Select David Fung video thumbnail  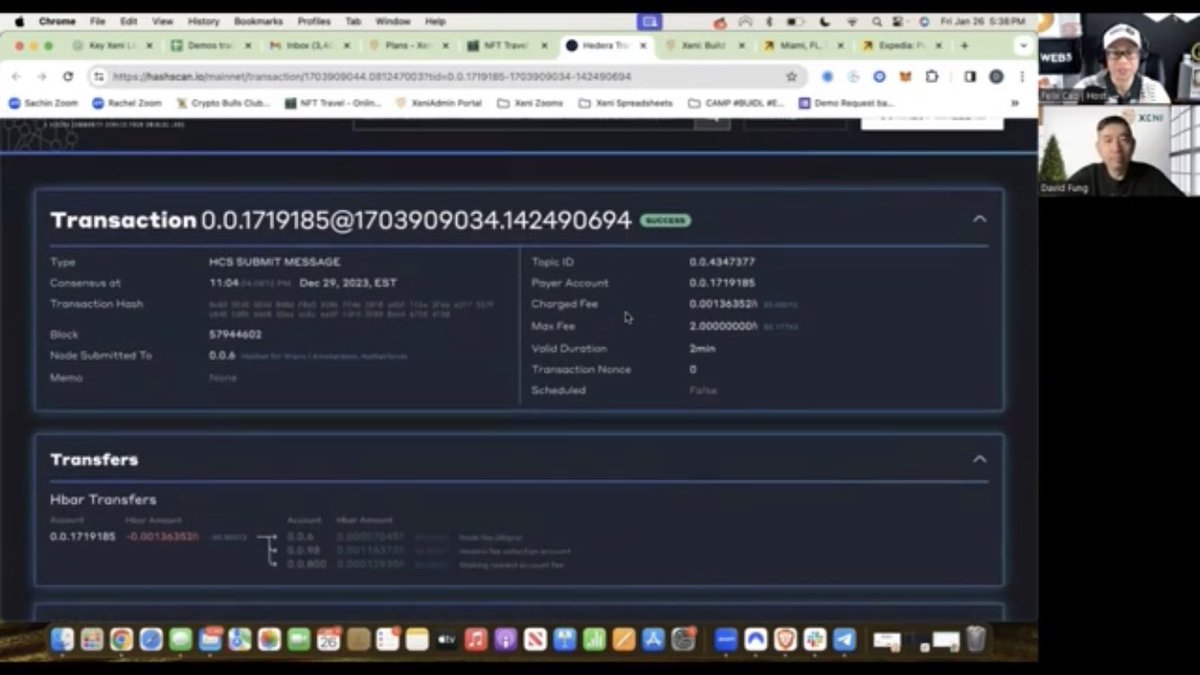tap(1118, 150)
